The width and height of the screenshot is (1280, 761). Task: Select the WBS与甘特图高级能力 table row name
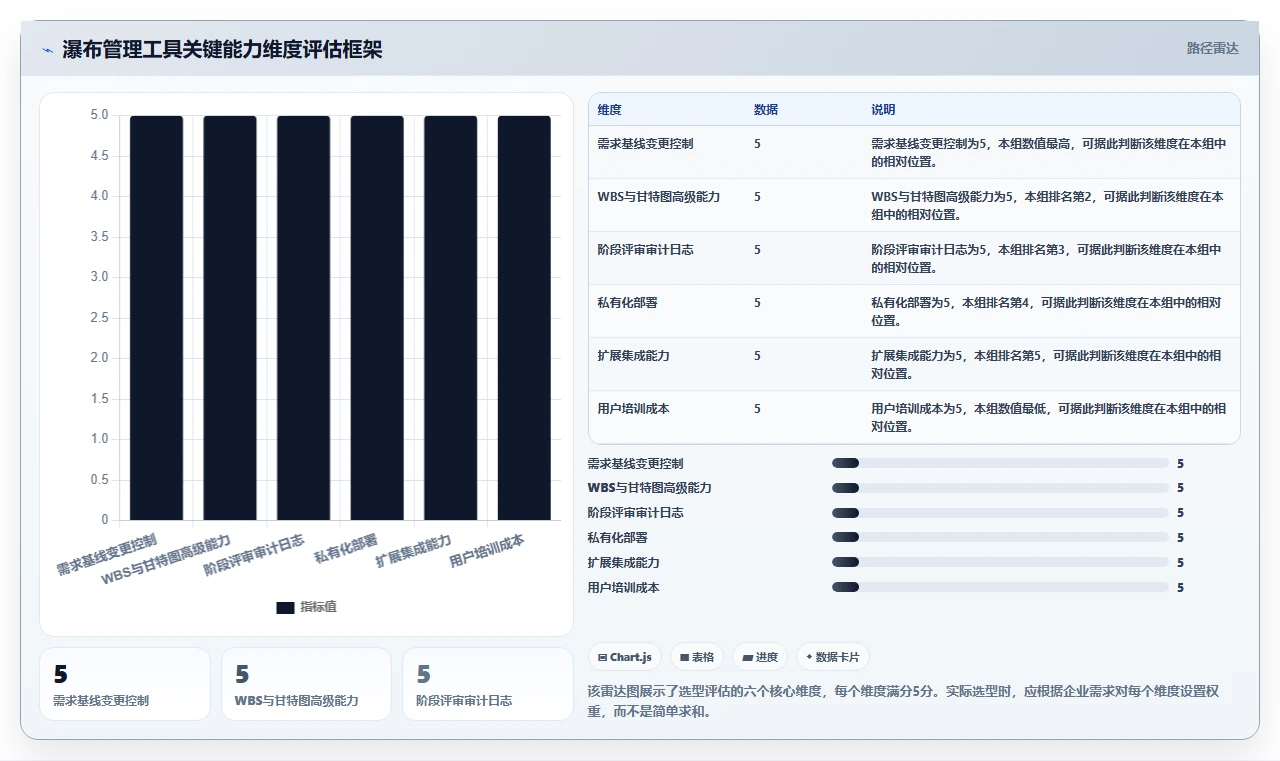tap(658, 197)
